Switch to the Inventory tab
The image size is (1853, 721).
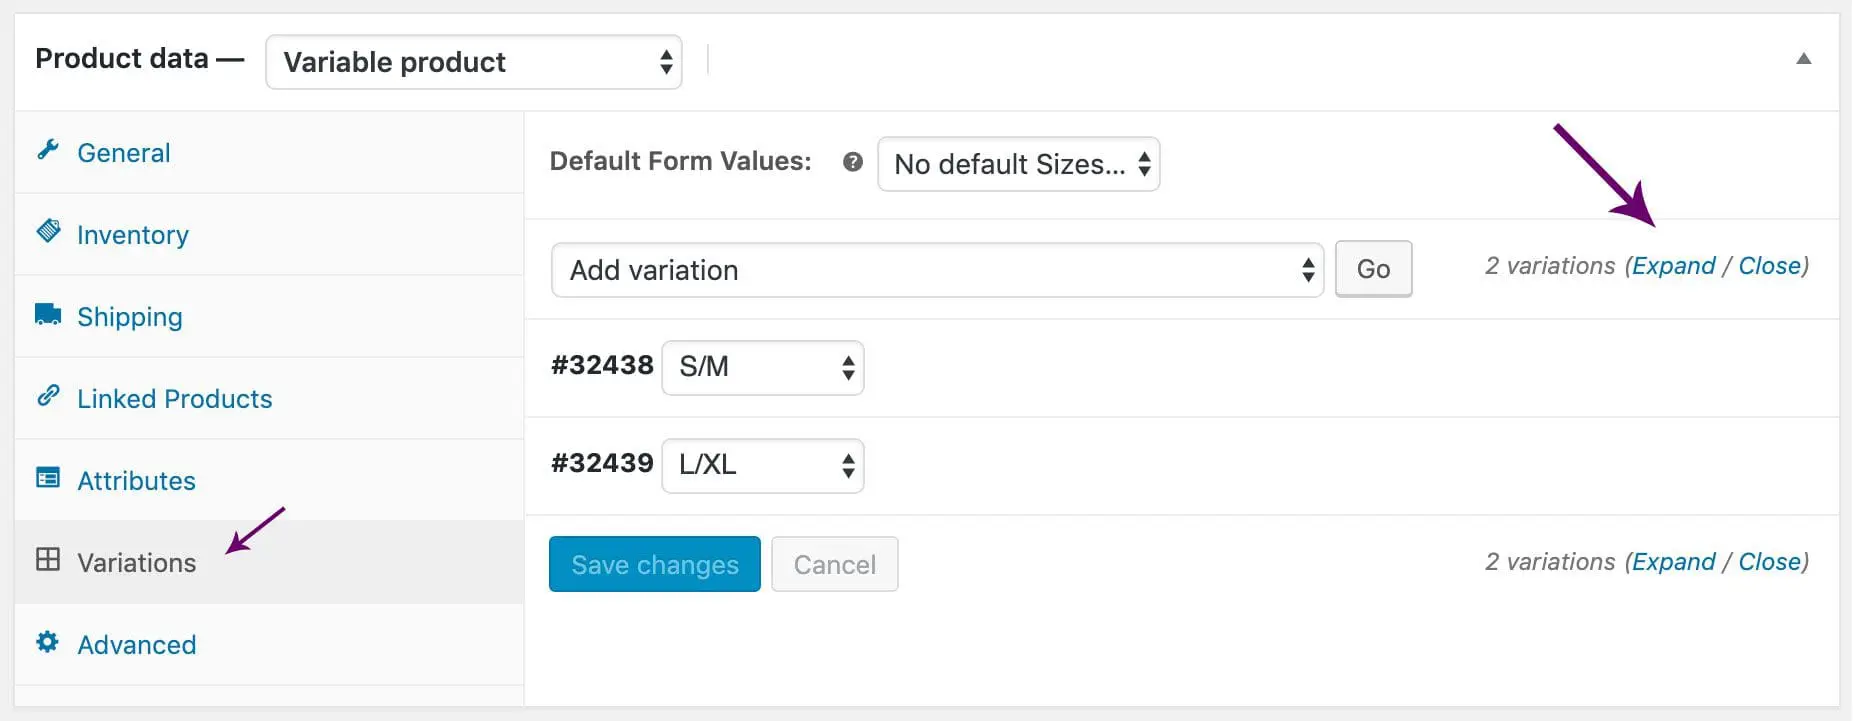[x=133, y=234]
